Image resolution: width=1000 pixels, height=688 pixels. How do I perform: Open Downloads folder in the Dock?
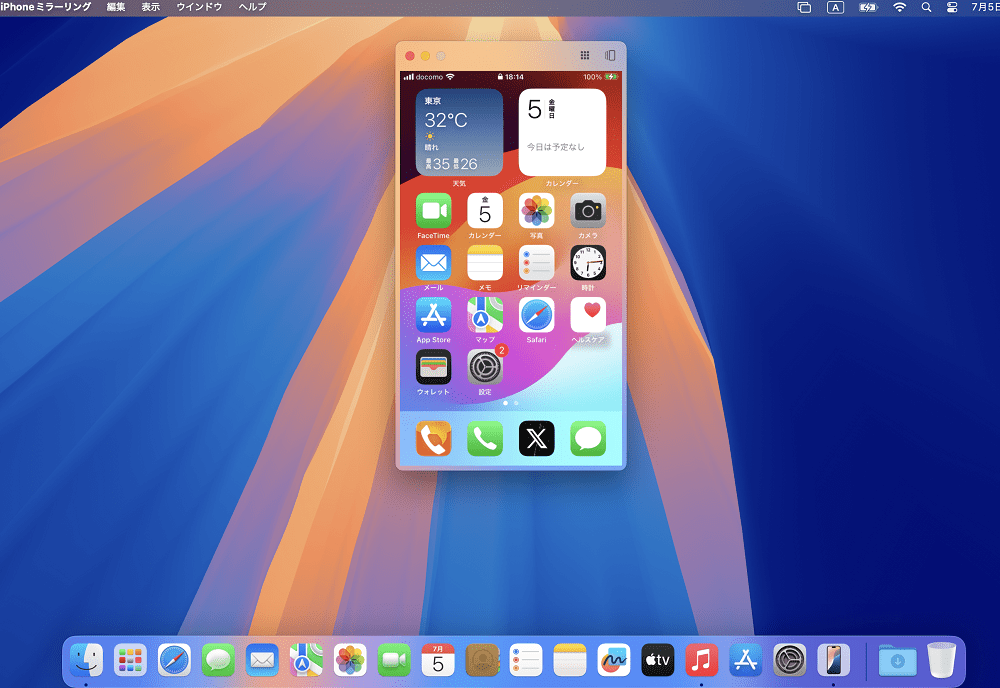coord(897,660)
